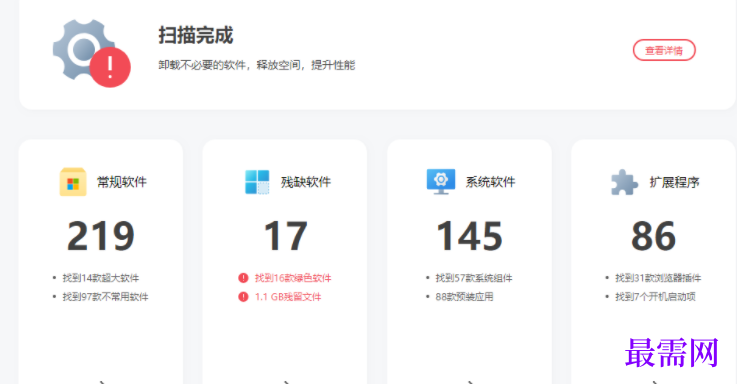The image size is (737, 384).
Task: Select 找到7个开机启动项 entry
Action: click(655, 297)
